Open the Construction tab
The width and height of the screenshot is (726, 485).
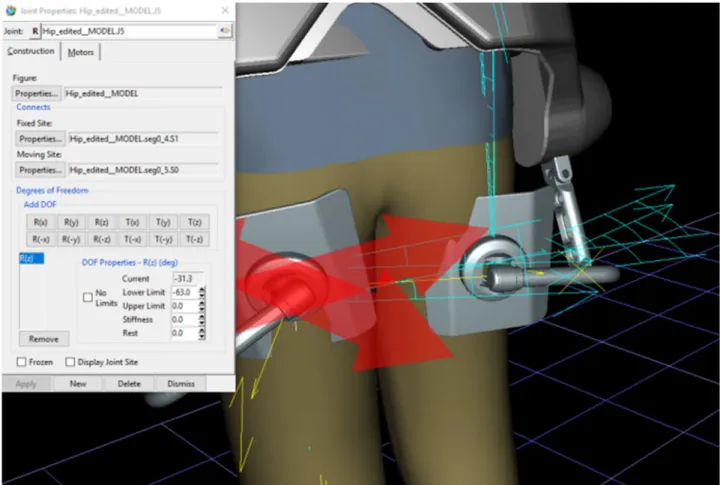click(31, 51)
